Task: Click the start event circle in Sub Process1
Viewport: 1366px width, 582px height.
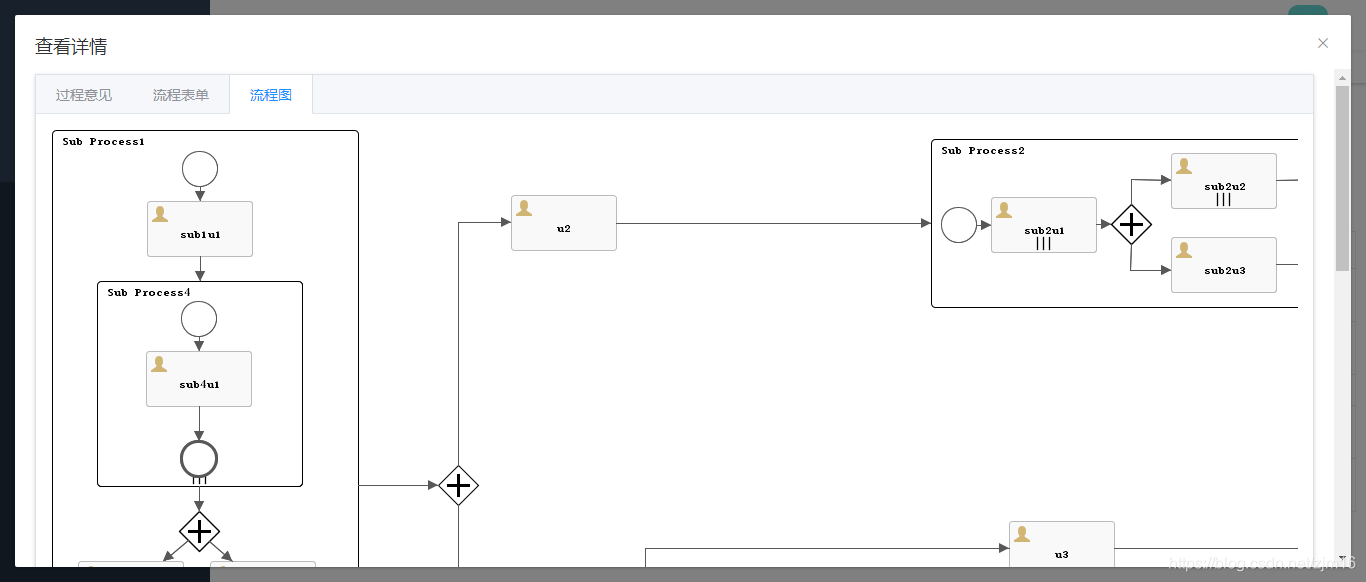Action: pos(200,169)
